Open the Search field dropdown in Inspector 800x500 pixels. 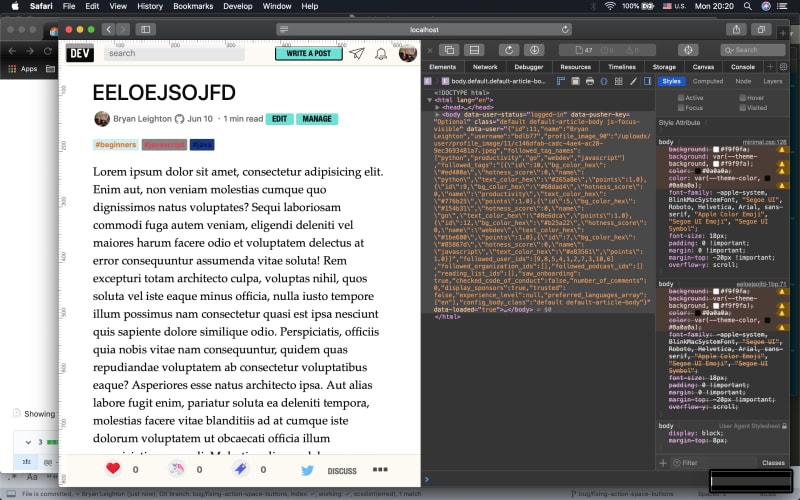[x=729, y=50]
